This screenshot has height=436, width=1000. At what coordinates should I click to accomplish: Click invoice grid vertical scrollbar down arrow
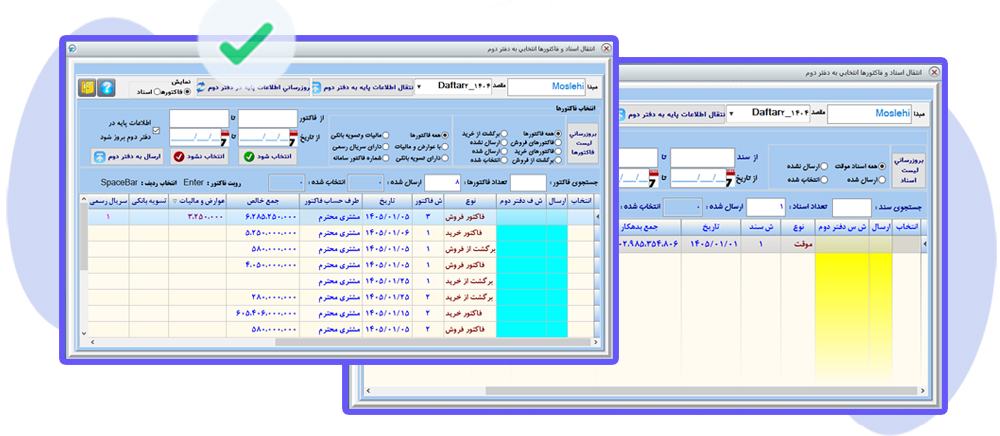(x=84, y=332)
